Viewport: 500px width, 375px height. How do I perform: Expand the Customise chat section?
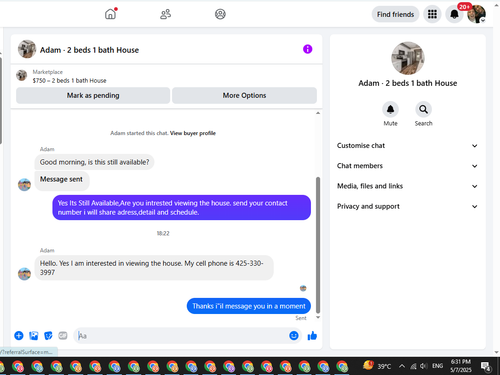[x=407, y=146]
